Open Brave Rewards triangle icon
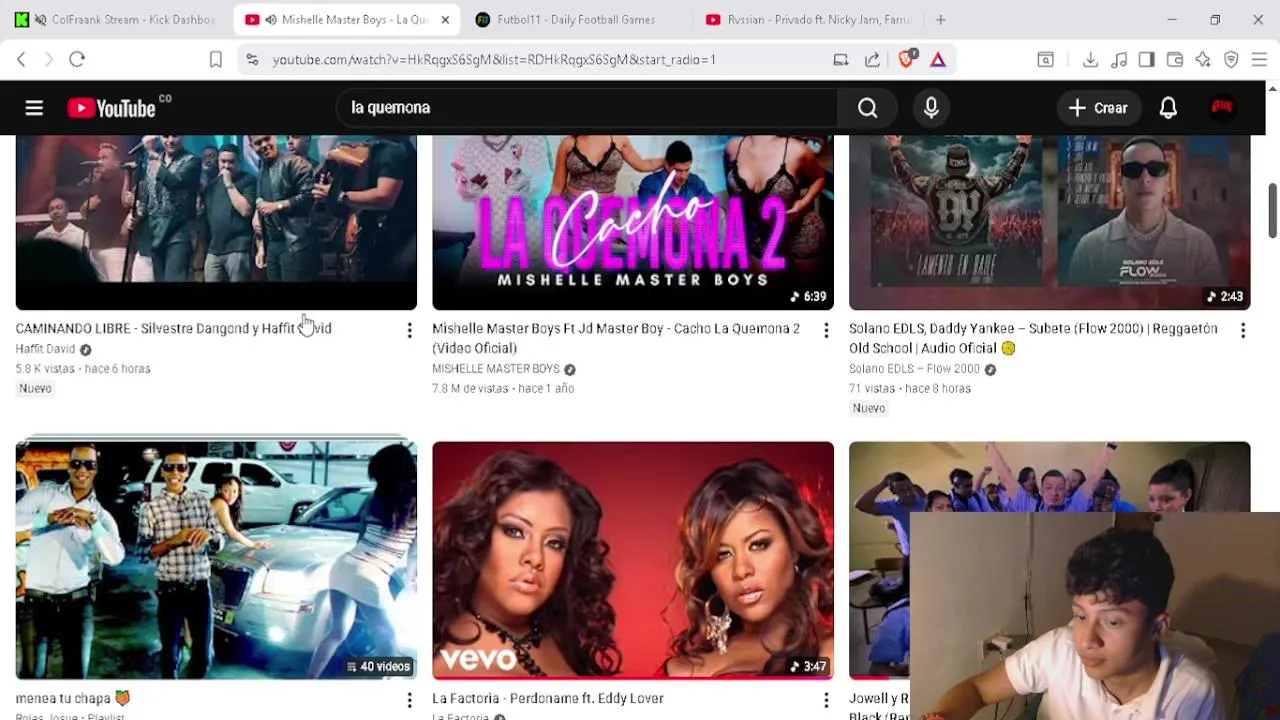This screenshot has height=720, width=1280. pos(938,60)
